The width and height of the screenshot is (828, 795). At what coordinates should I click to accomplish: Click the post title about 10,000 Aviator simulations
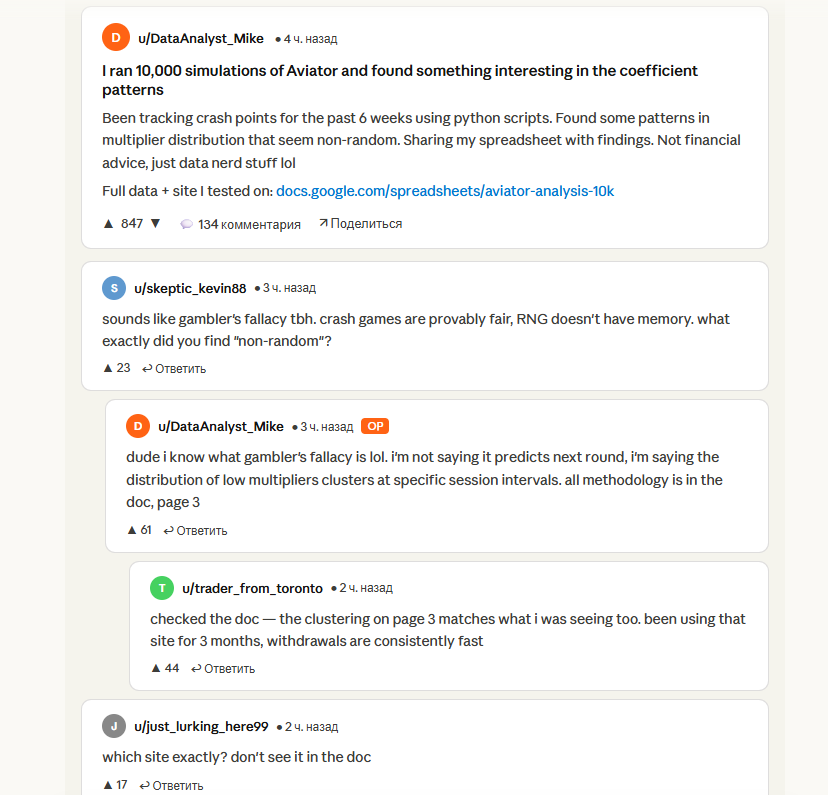click(x=400, y=80)
